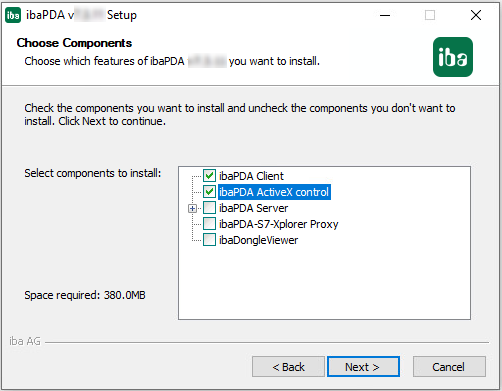Tick the ibaDongleViewer checkbox
Screen dimensions: 502x391
(x=209, y=240)
